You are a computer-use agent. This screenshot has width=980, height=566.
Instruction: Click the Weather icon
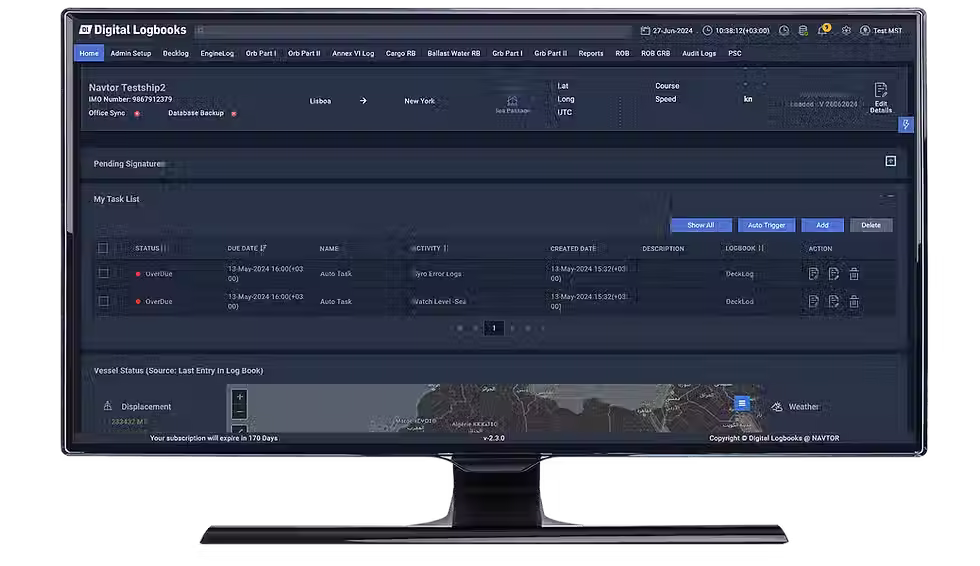[x=777, y=407]
